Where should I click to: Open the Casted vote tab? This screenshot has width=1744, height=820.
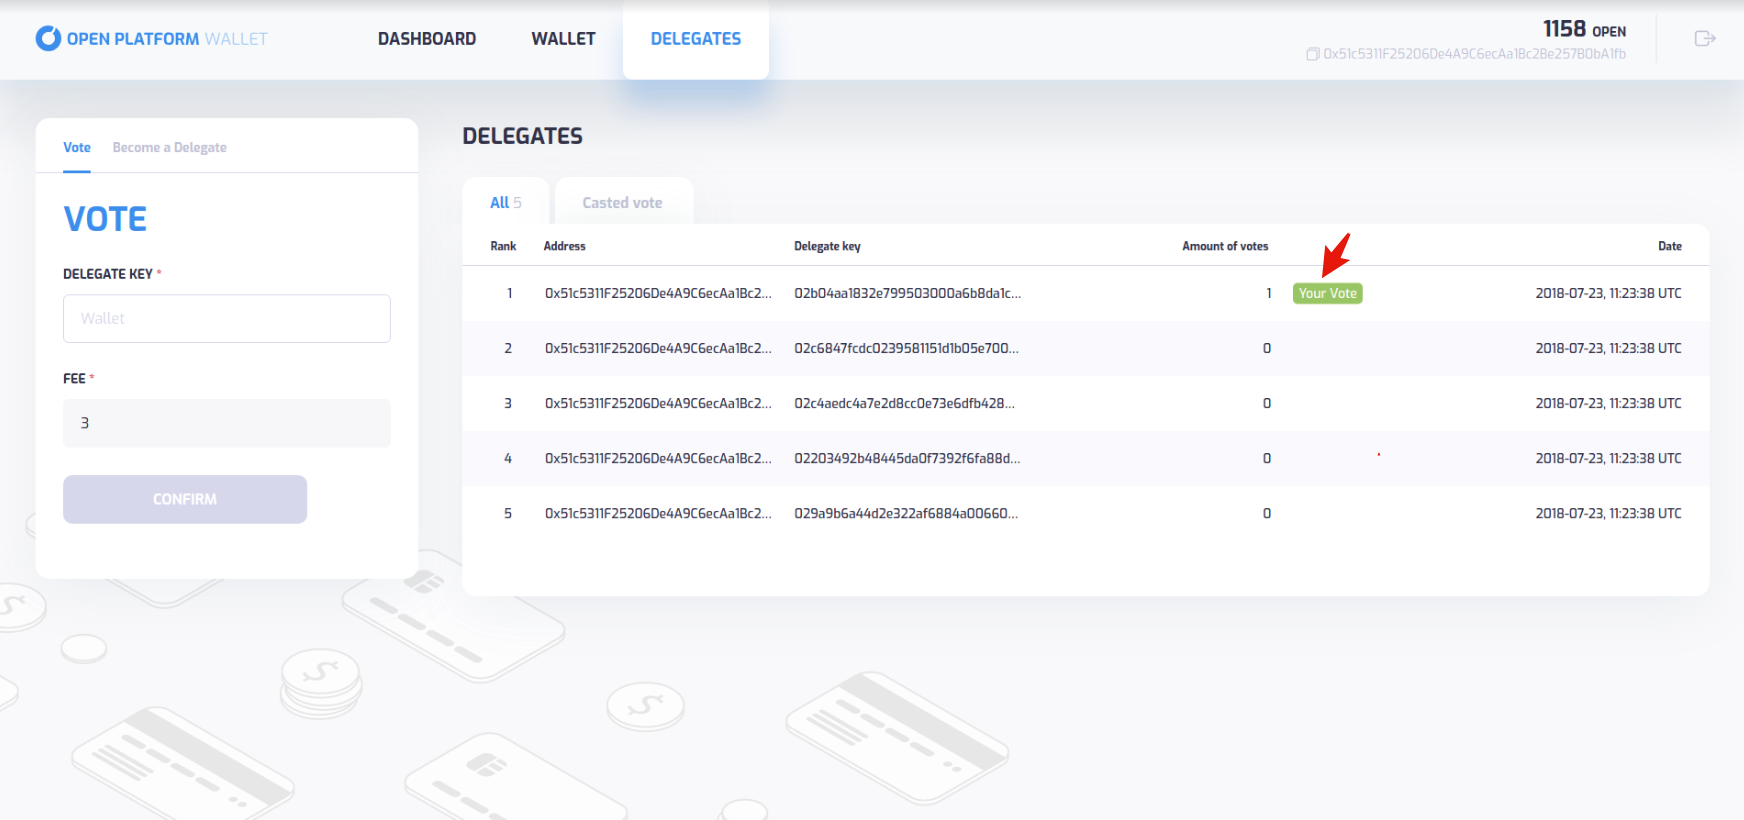(622, 202)
